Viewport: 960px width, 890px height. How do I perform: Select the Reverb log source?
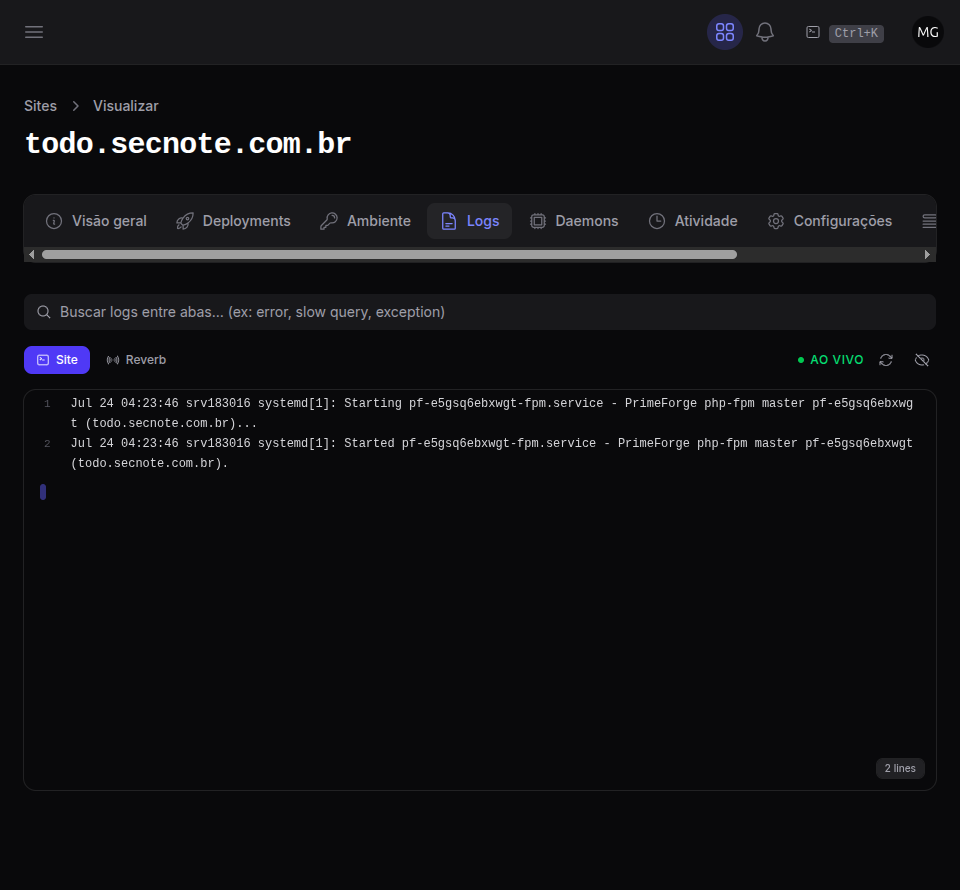point(136,360)
